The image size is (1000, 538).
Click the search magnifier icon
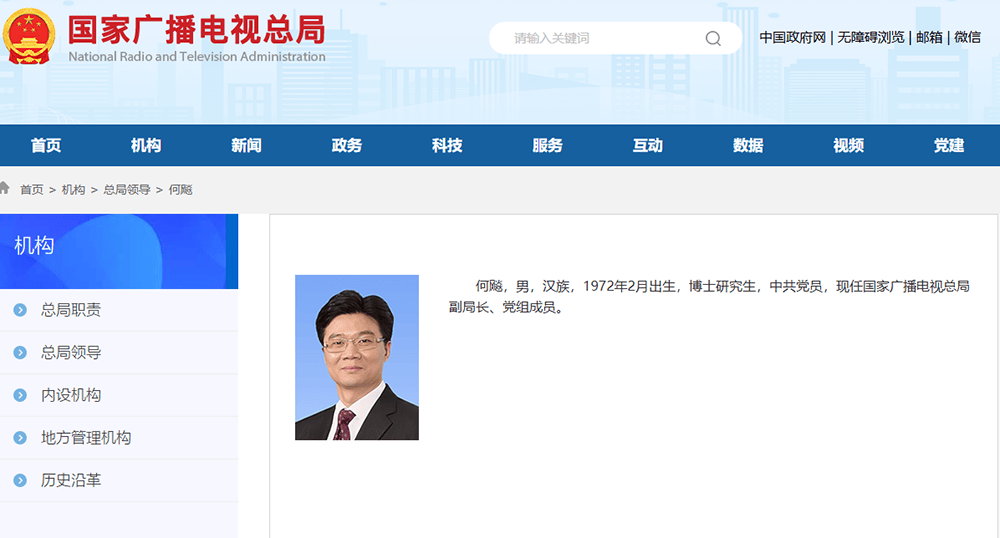[x=713, y=39]
